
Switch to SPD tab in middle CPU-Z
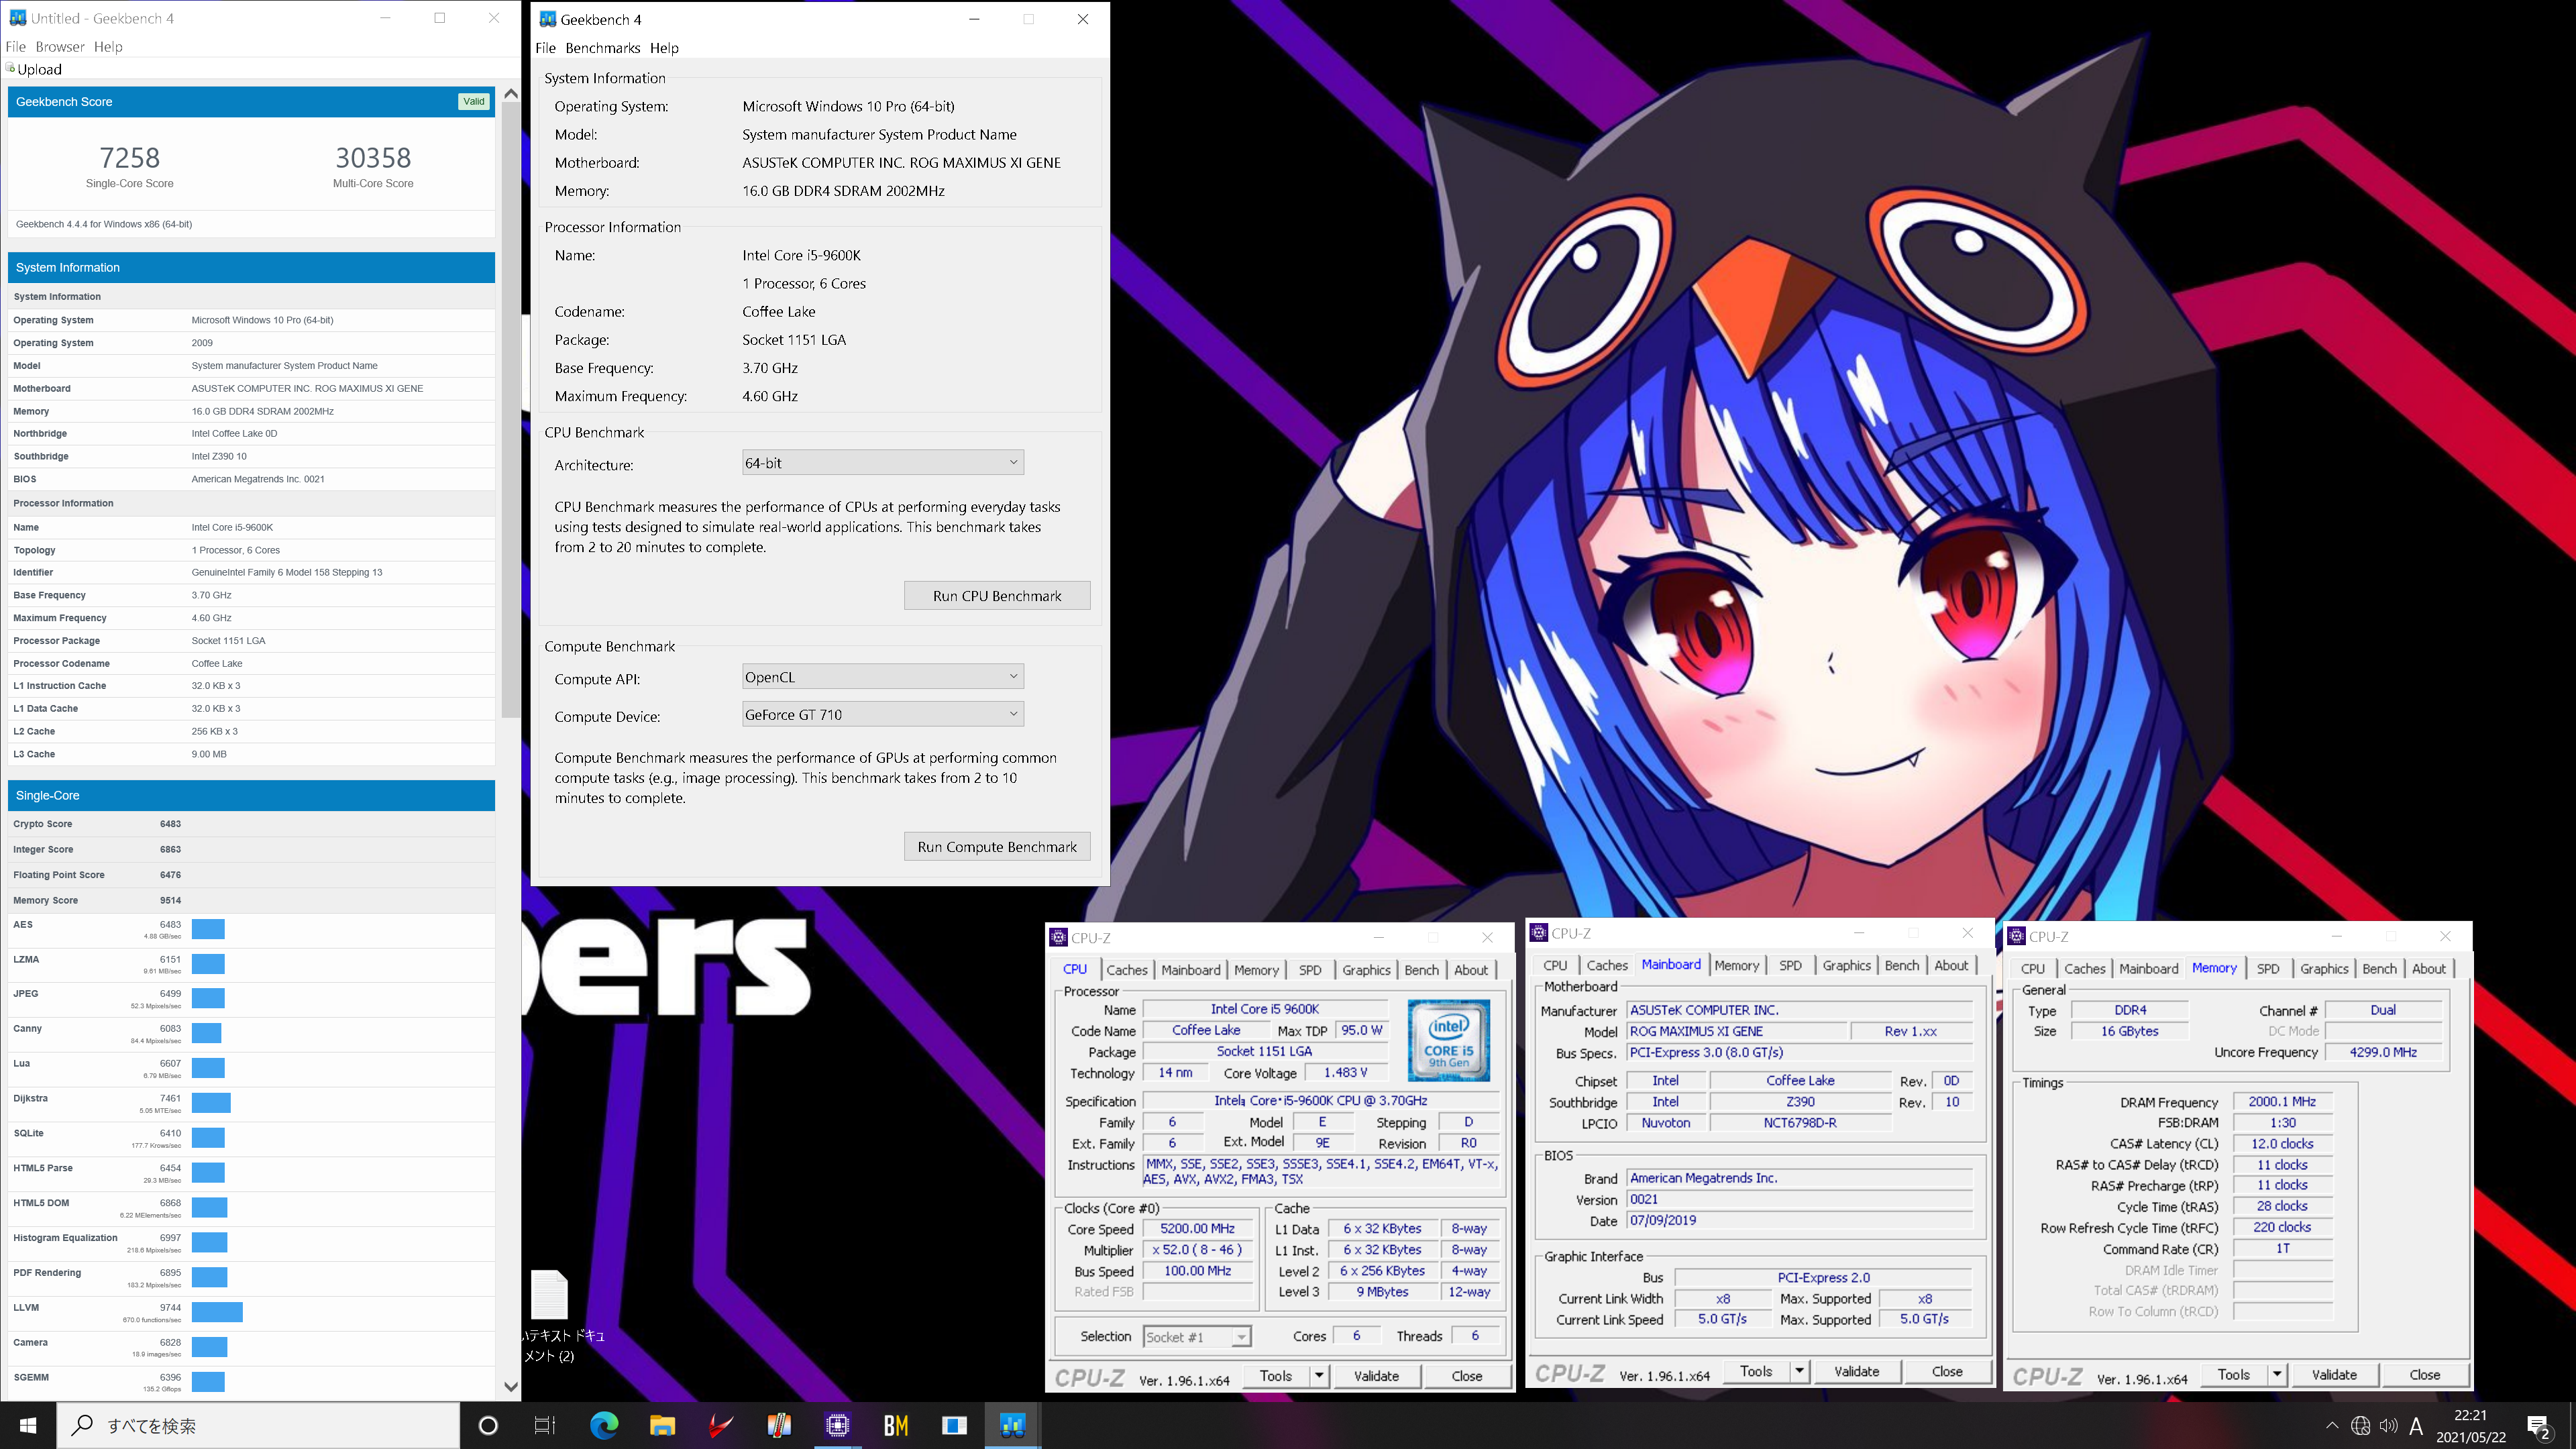[x=1790, y=965]
